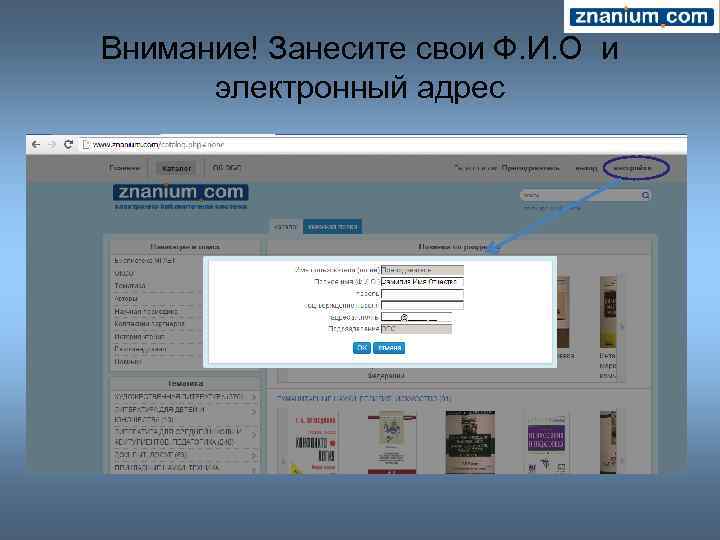
Task: Confirm the dialog with OK button
Action: coord(362,348)
